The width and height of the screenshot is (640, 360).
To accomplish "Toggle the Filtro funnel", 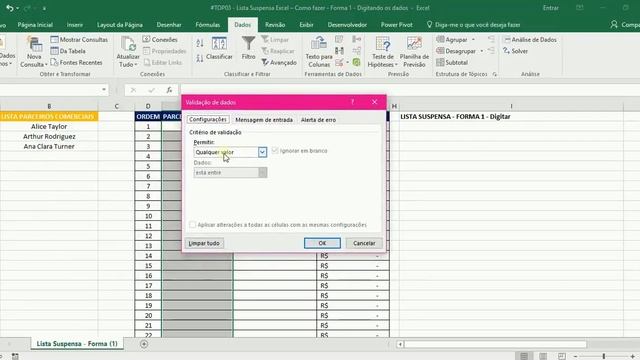I will (248, 48).
